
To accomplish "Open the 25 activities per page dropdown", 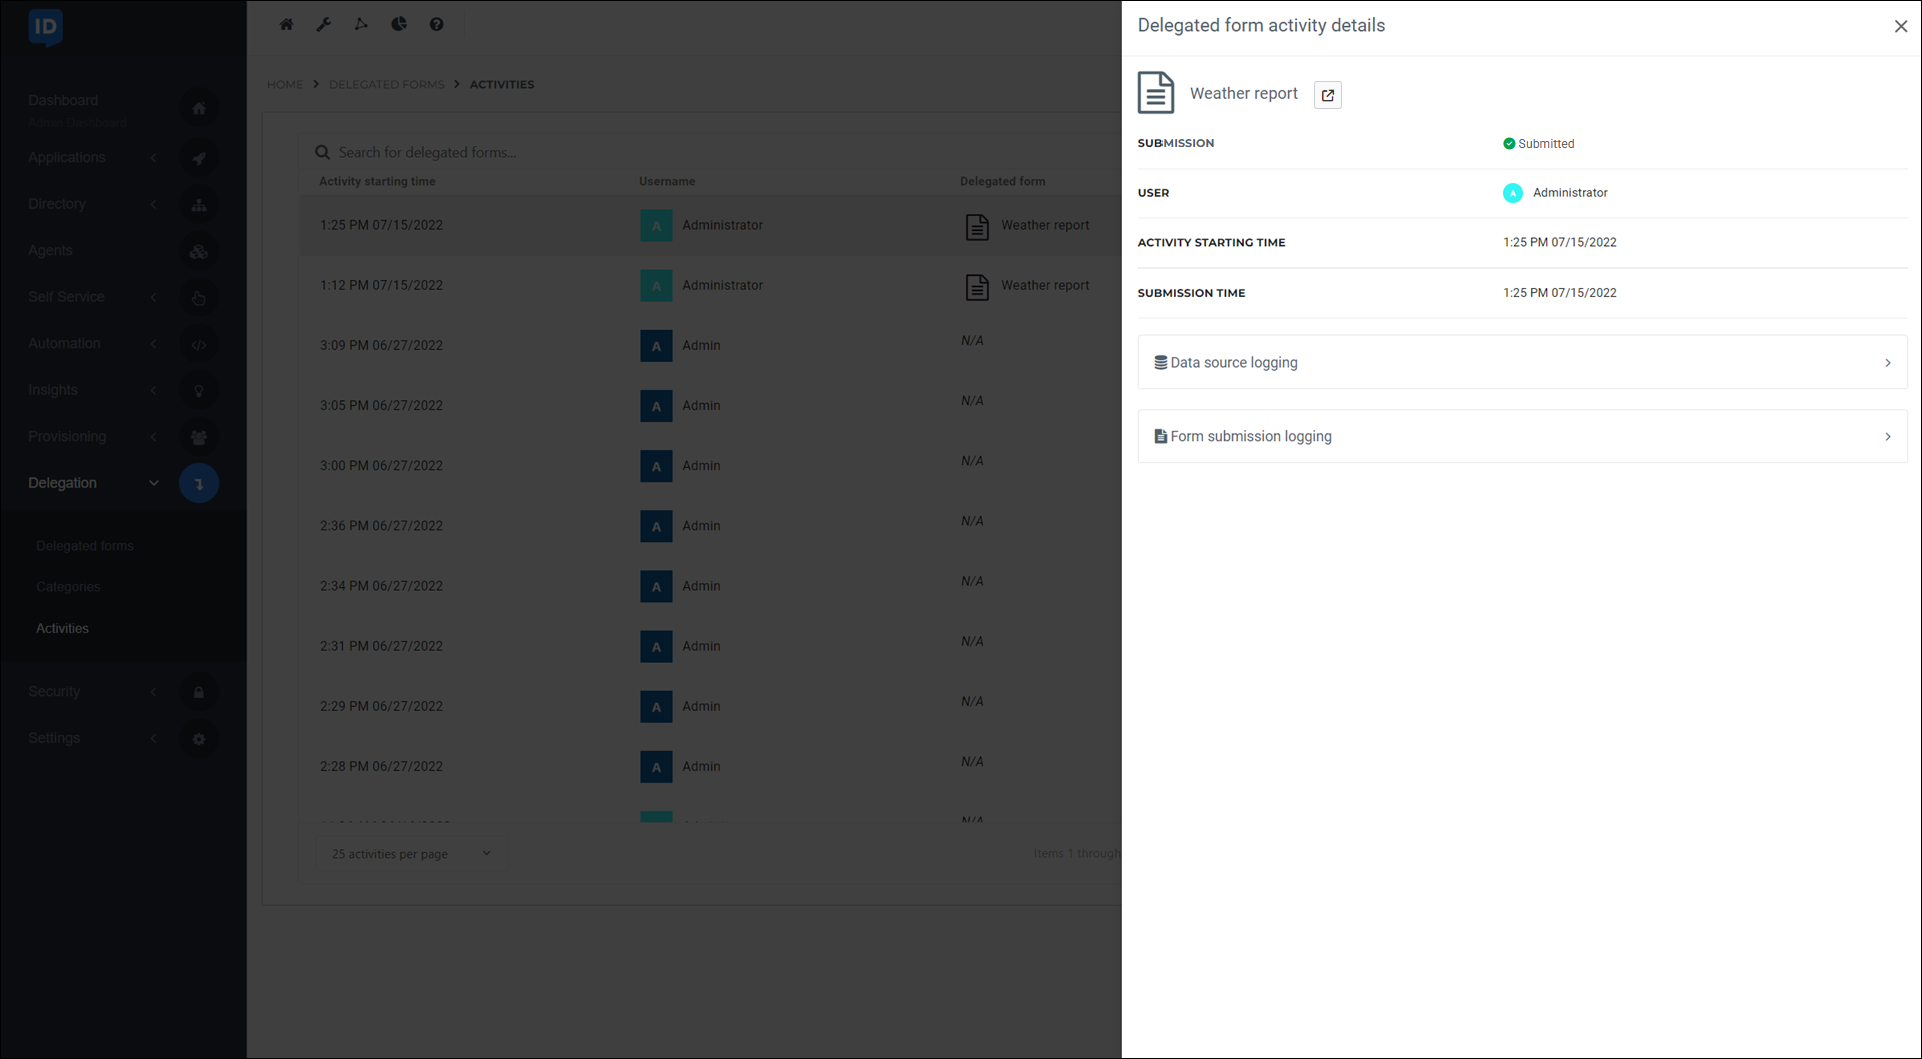I will (410, 853).
